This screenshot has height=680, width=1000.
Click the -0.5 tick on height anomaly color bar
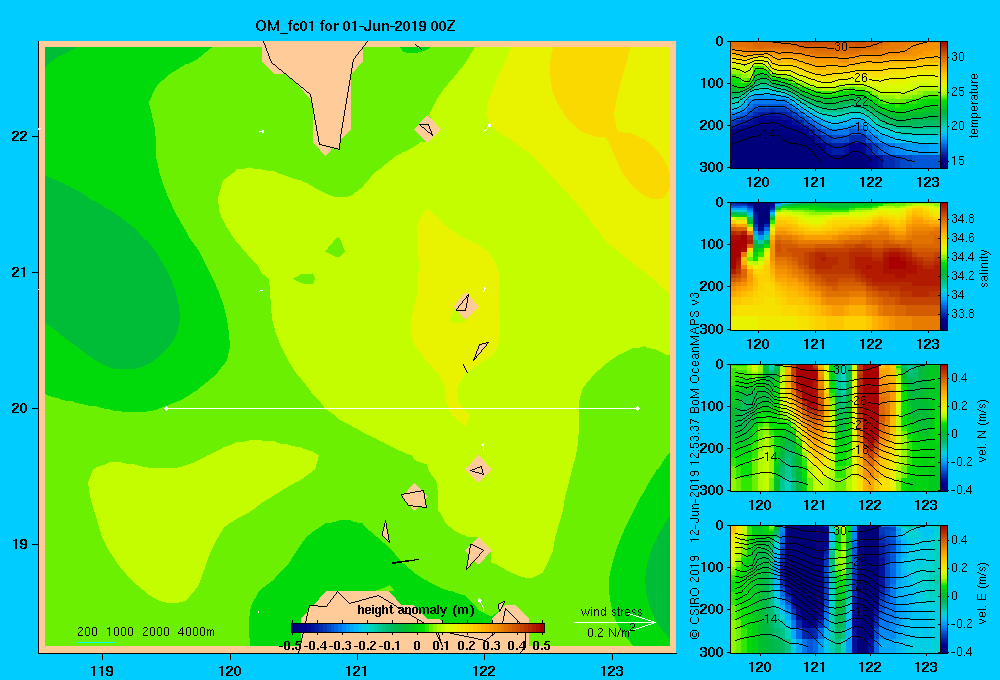290,646
